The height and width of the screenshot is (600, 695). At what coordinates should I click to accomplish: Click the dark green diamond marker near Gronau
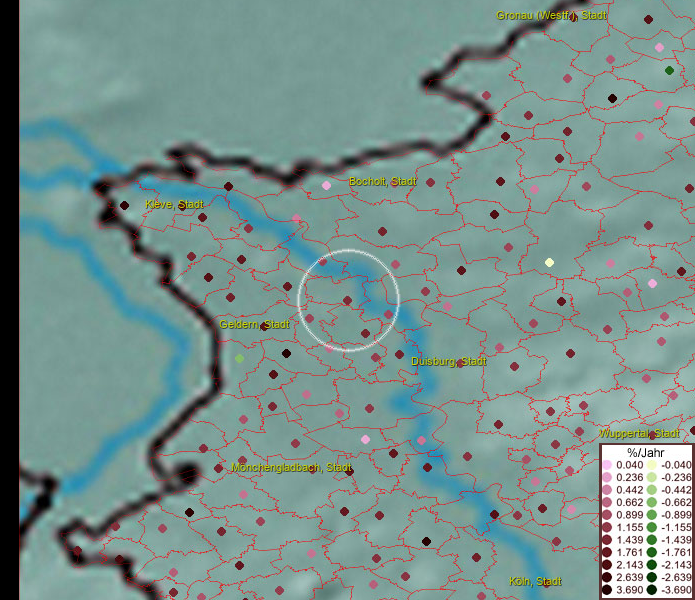pyautogui.click(x=669, y=70)
